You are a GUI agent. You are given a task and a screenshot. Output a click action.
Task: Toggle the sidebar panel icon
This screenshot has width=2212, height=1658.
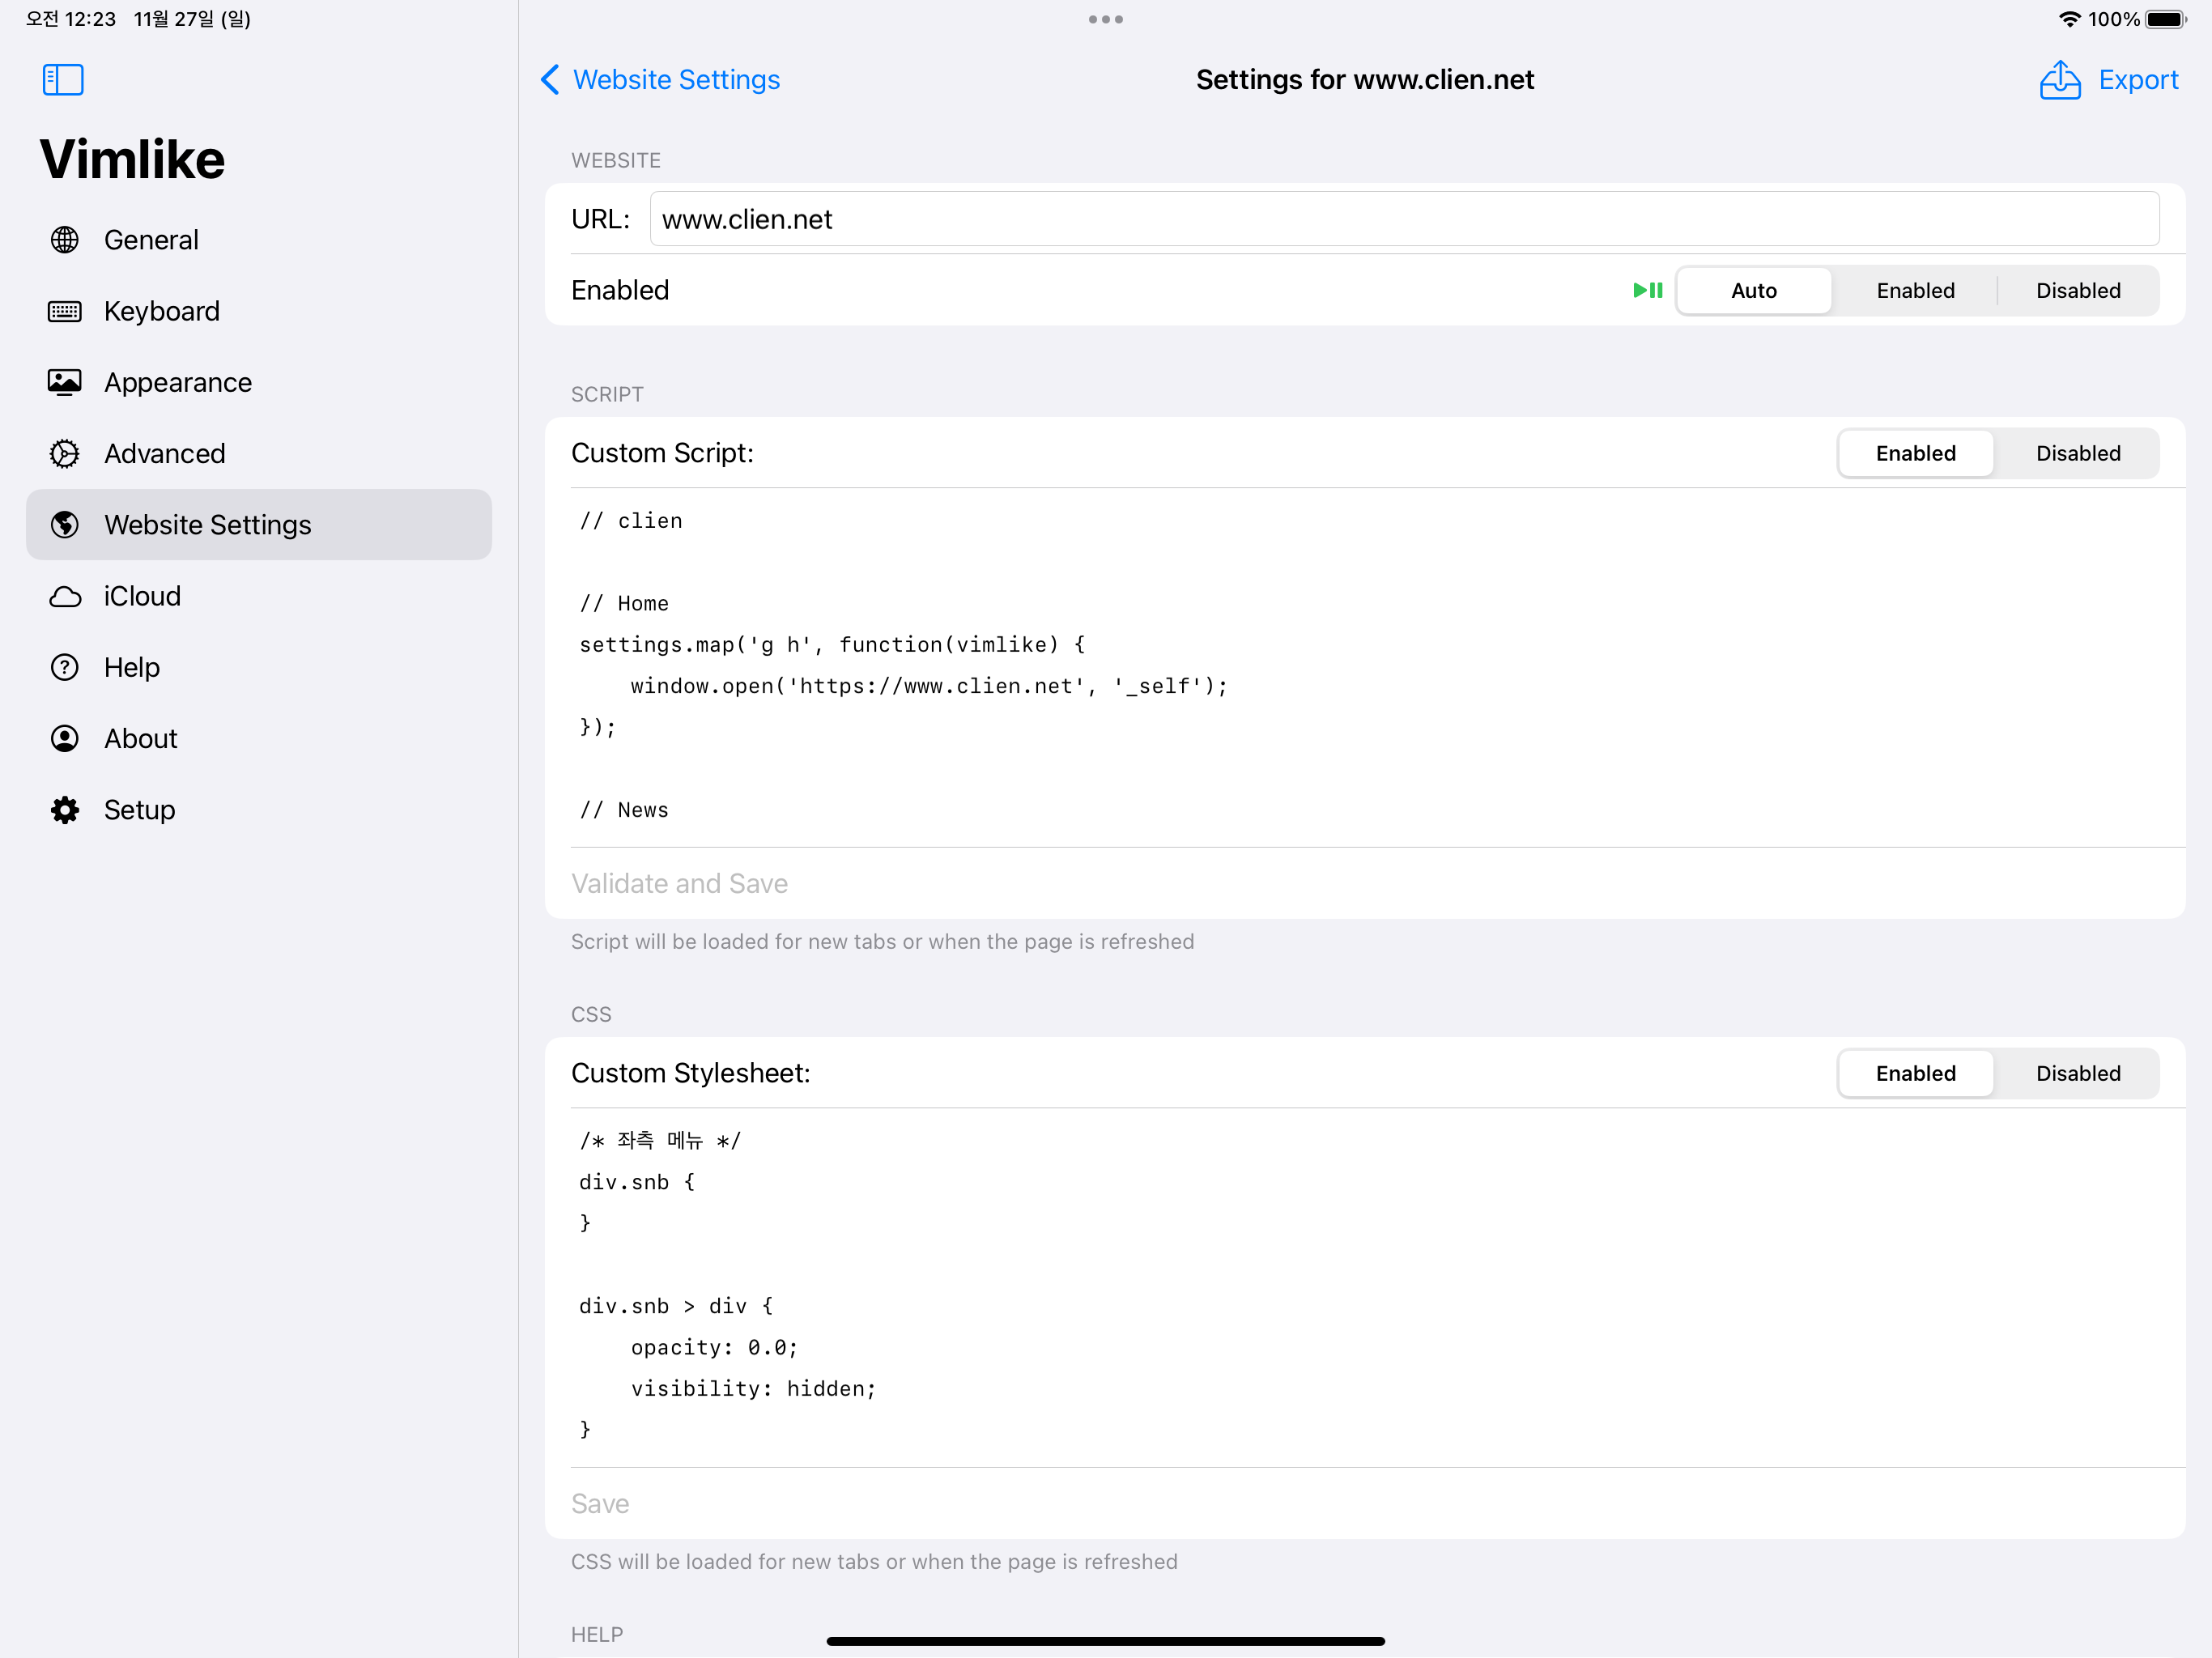pyautogui.click(x=63, y=79)
